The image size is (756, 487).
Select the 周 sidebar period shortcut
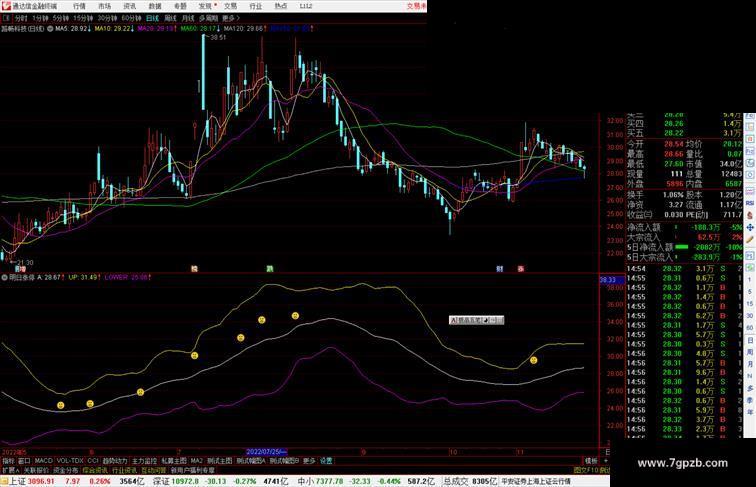(x=750, y=352)
